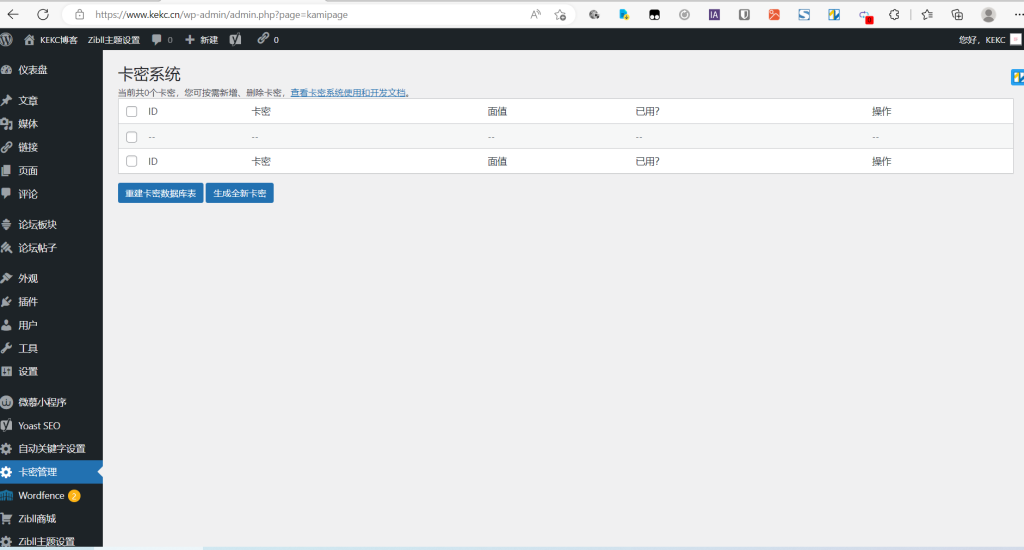Click the Zibll商城 cart icon

point(7,519)
